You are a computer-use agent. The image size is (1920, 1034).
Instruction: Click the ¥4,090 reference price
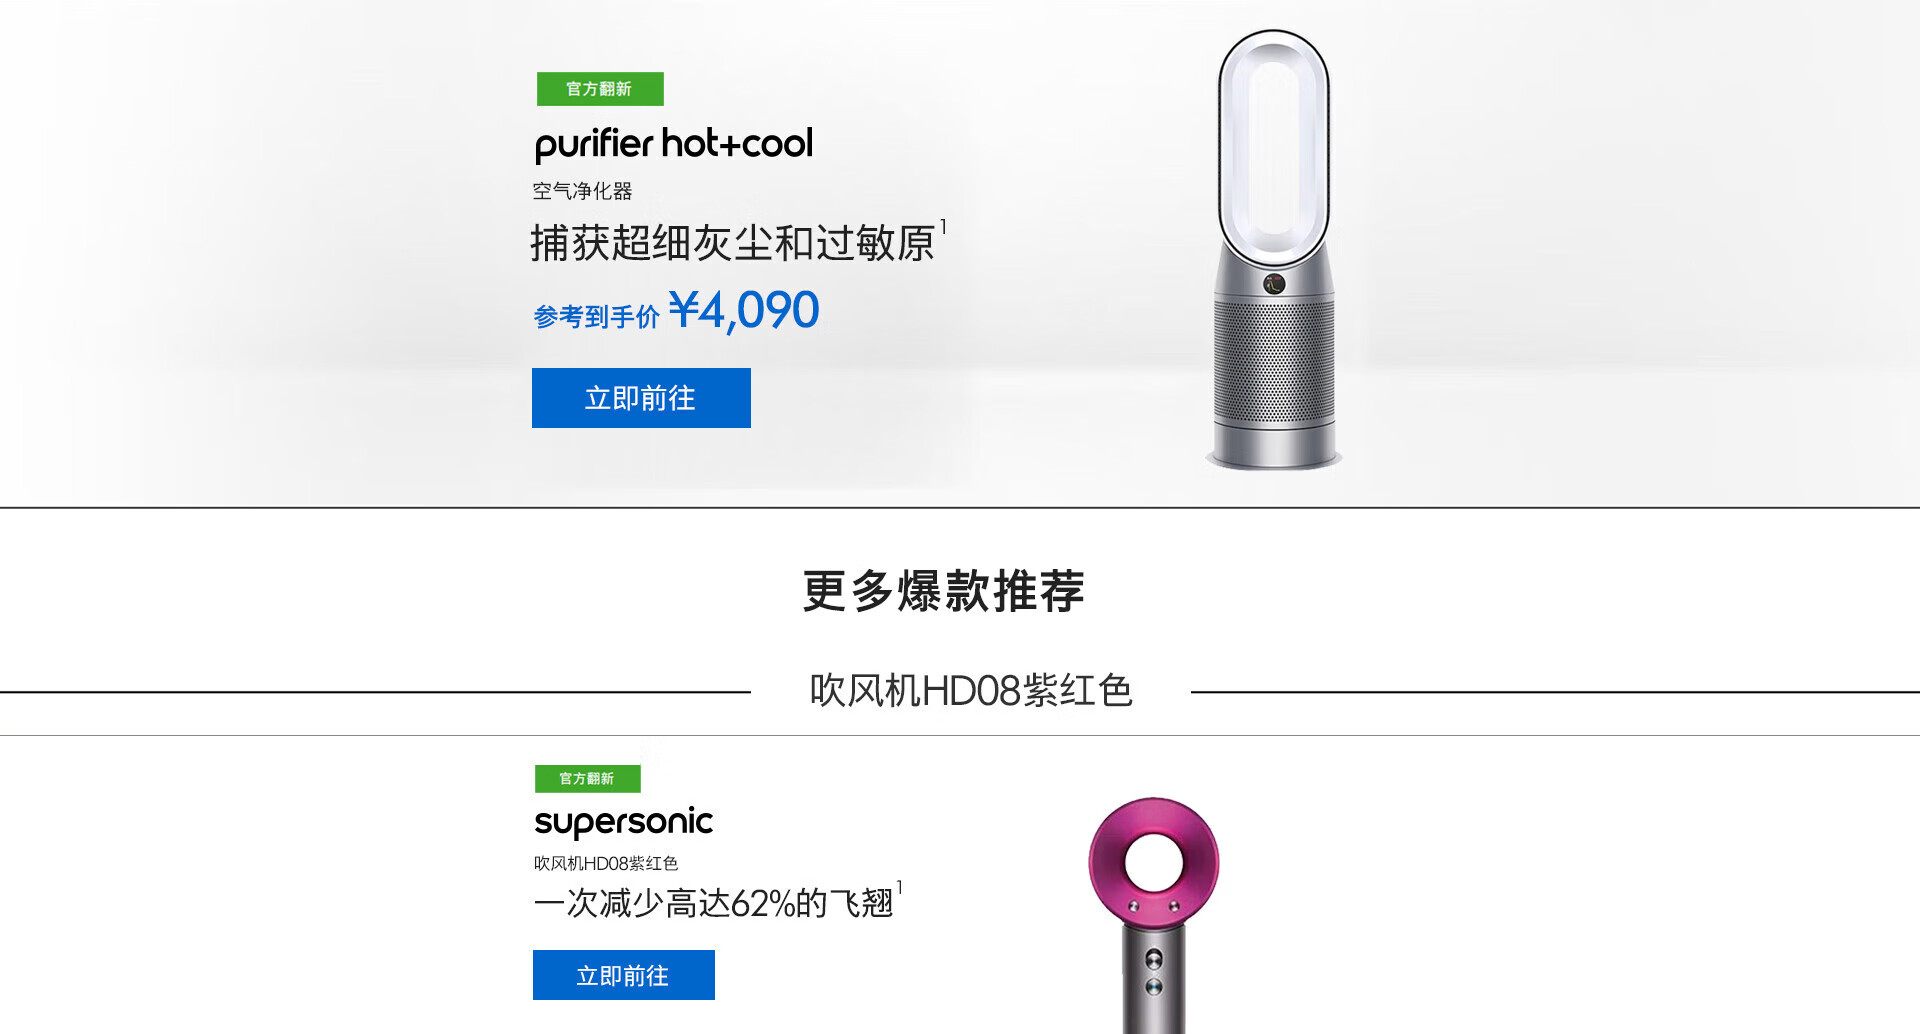point(744,310)
